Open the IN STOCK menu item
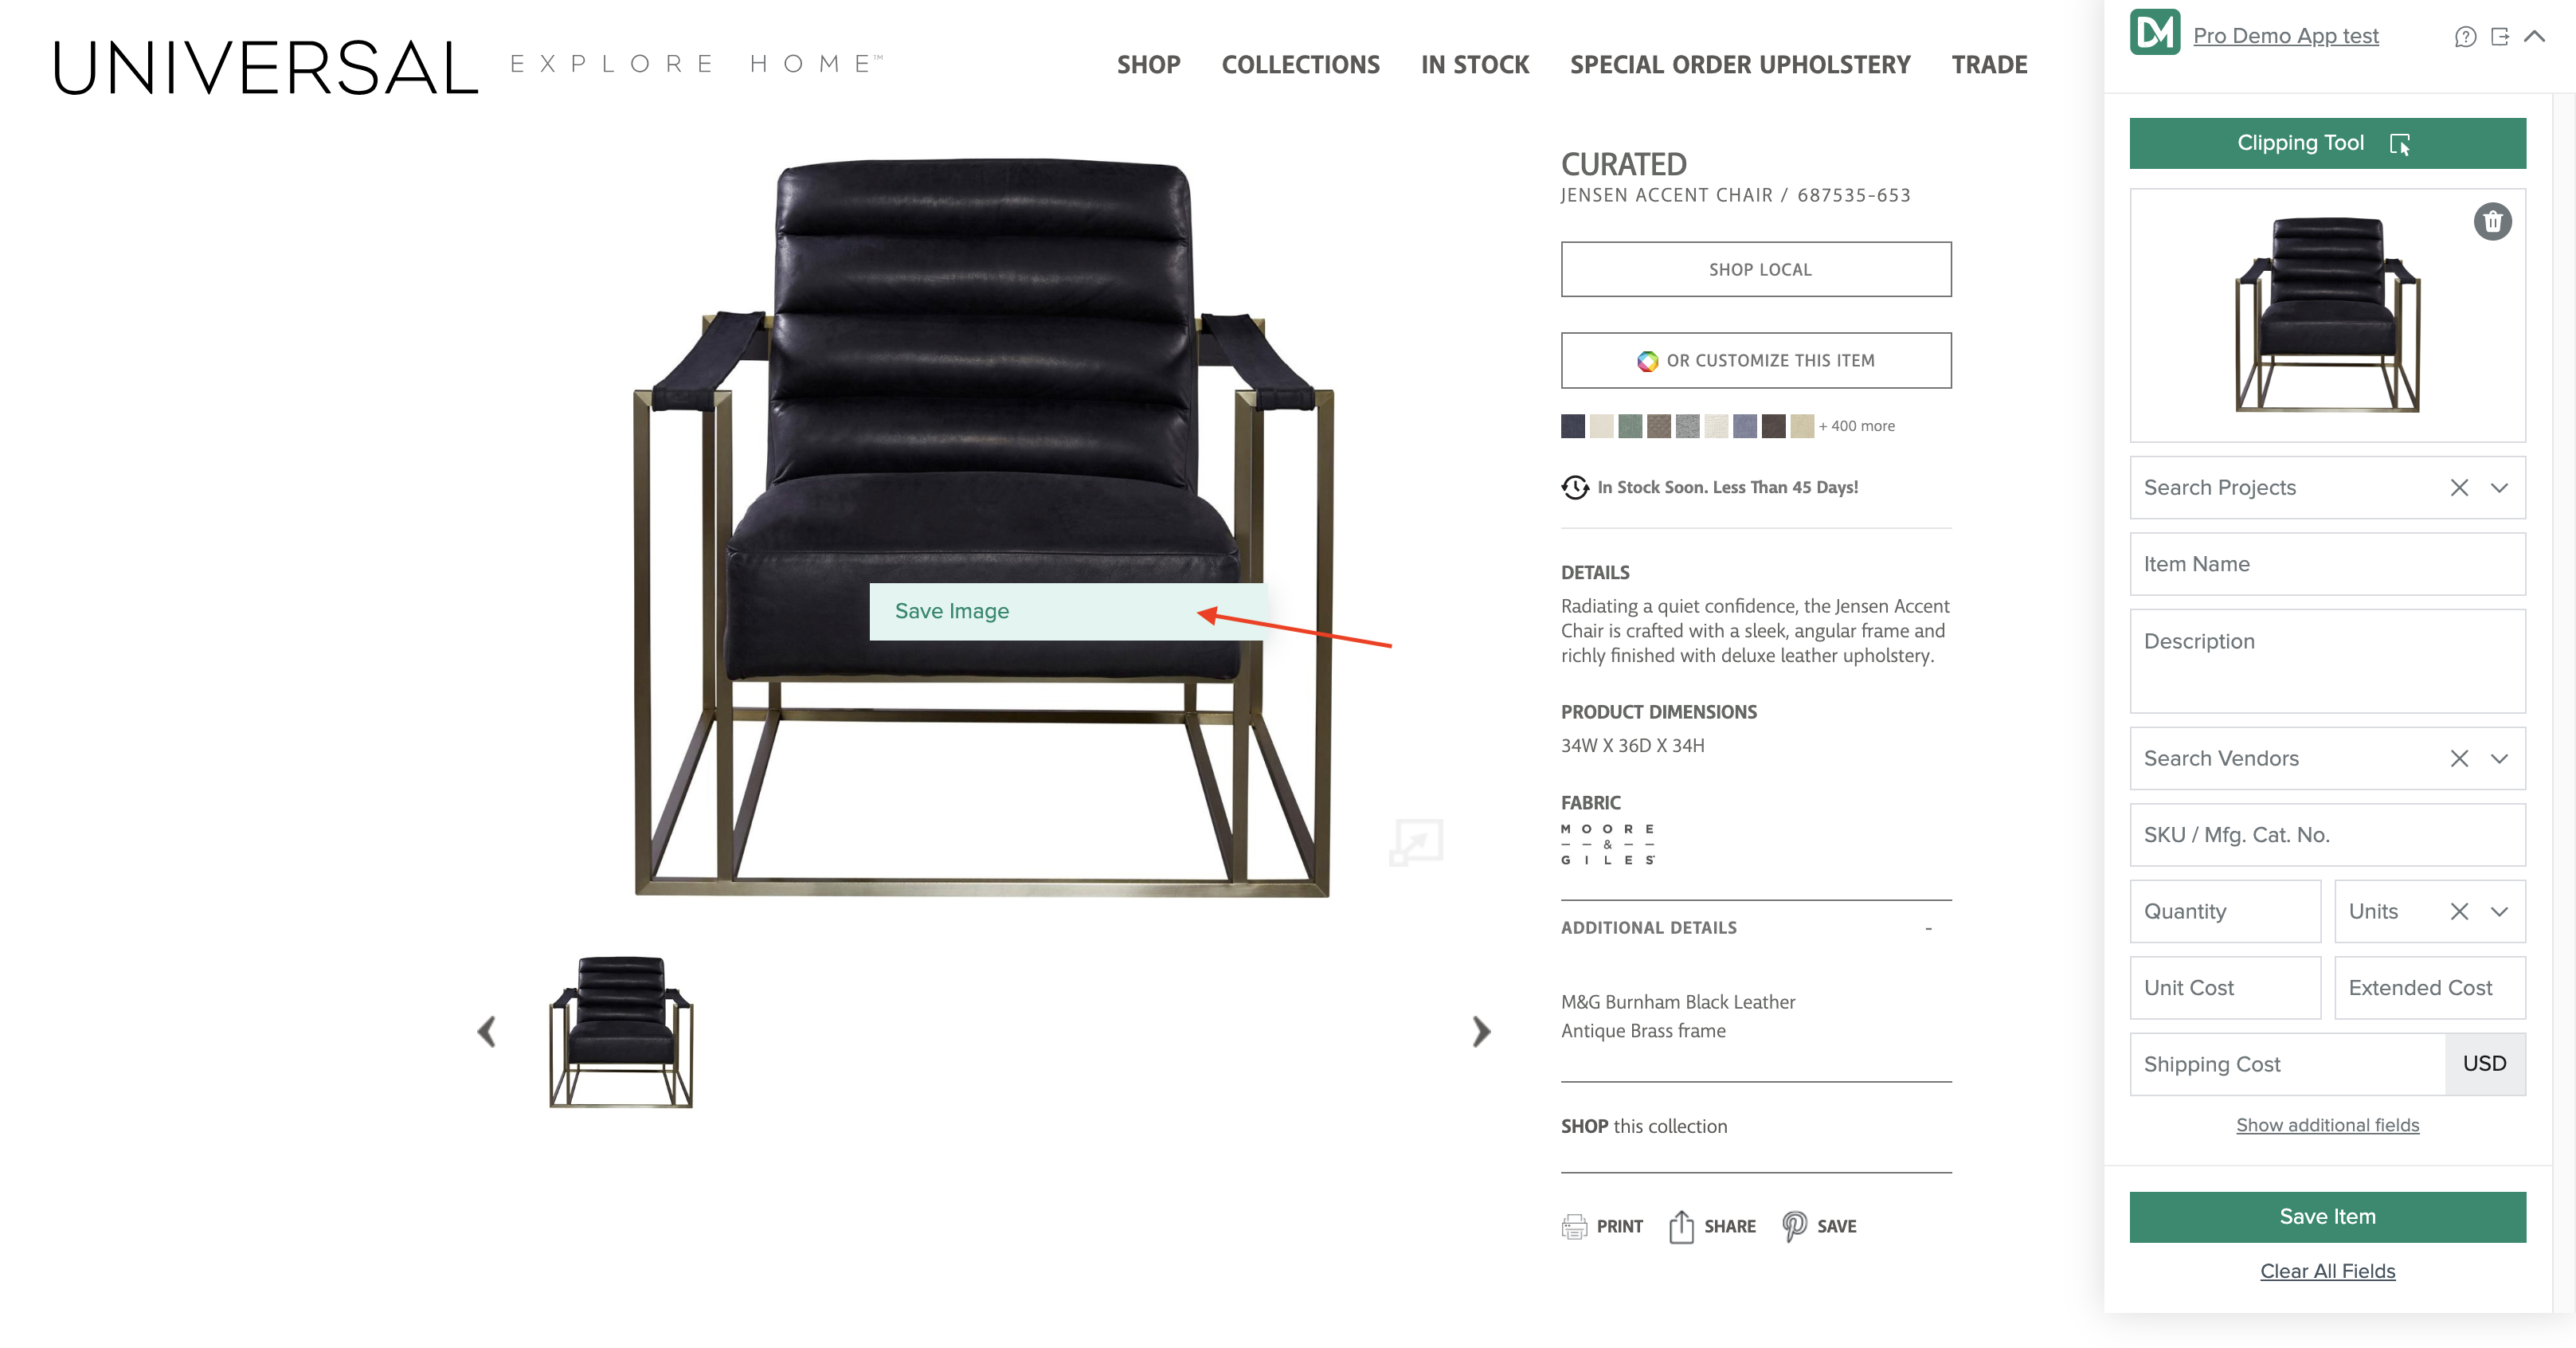2576x1348 pixels. click(1475, 65)
